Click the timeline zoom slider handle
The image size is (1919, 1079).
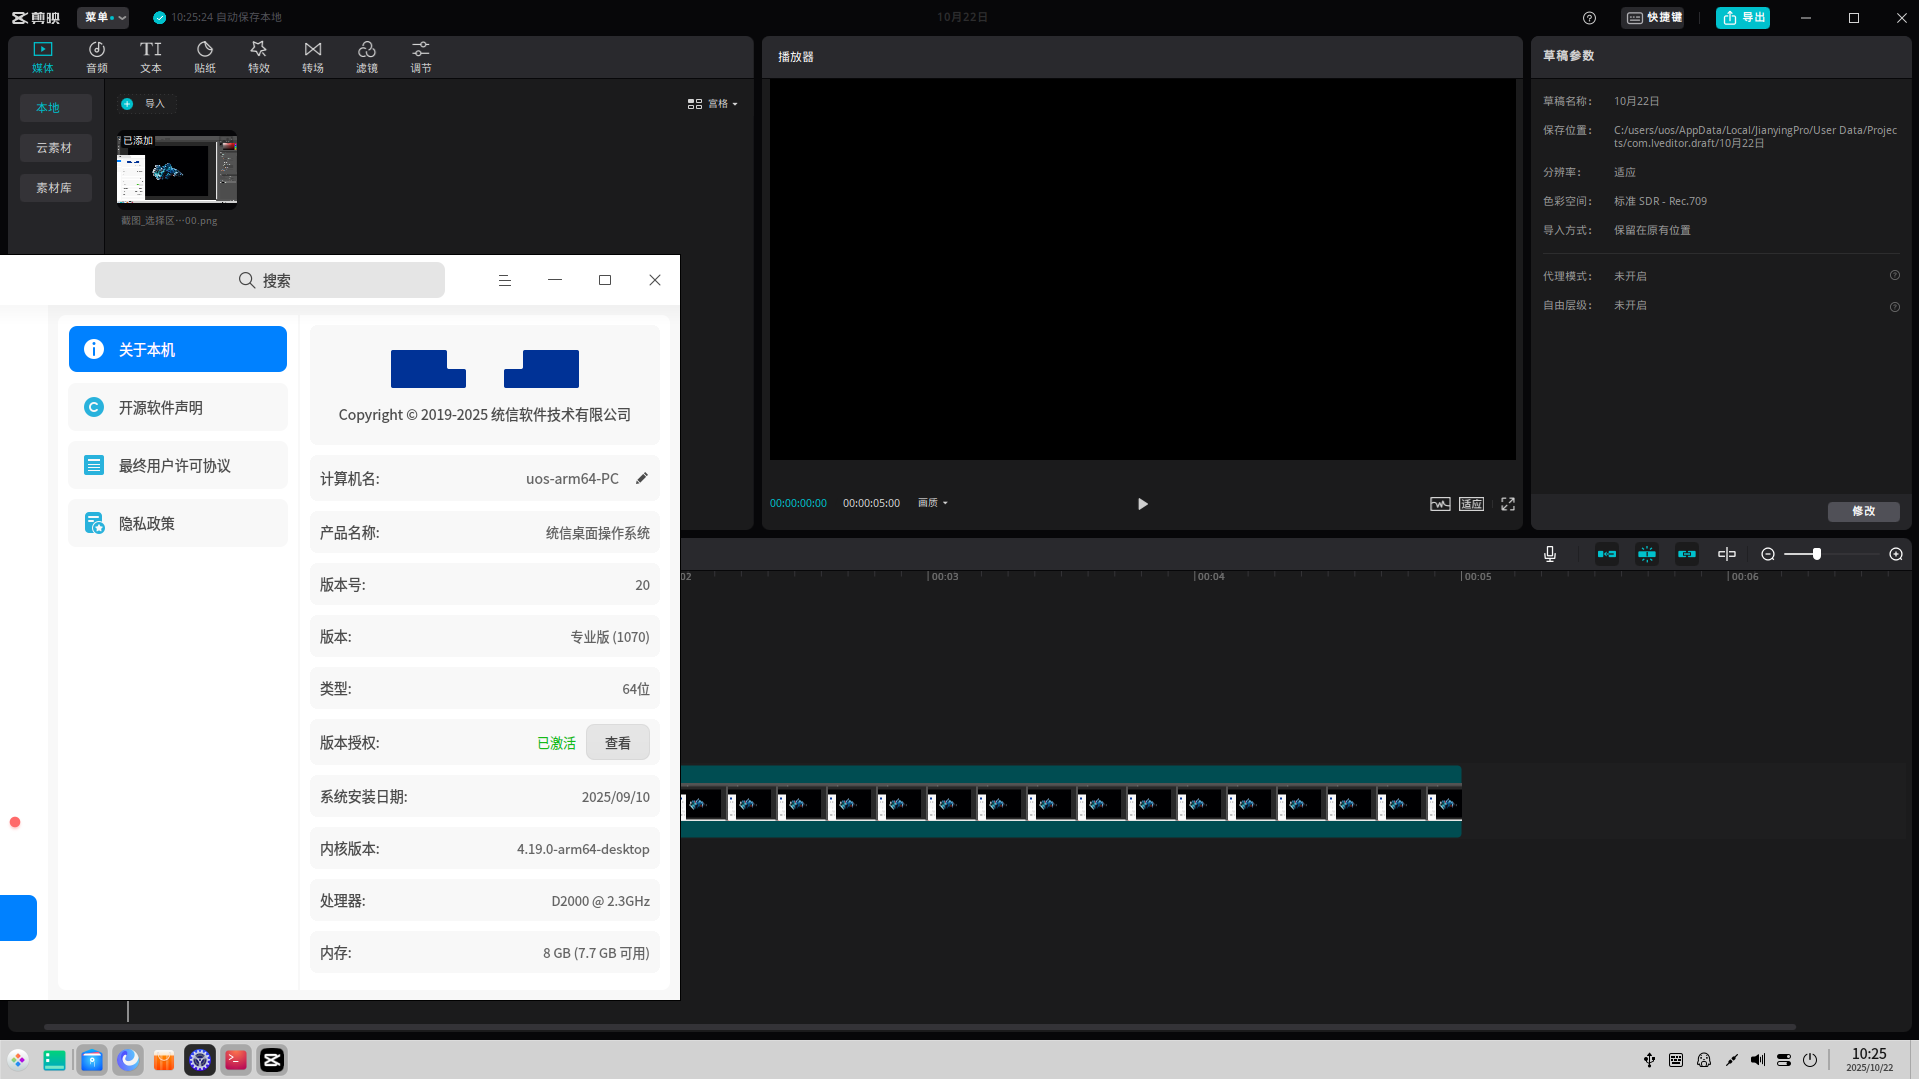tap(1817, 554)
